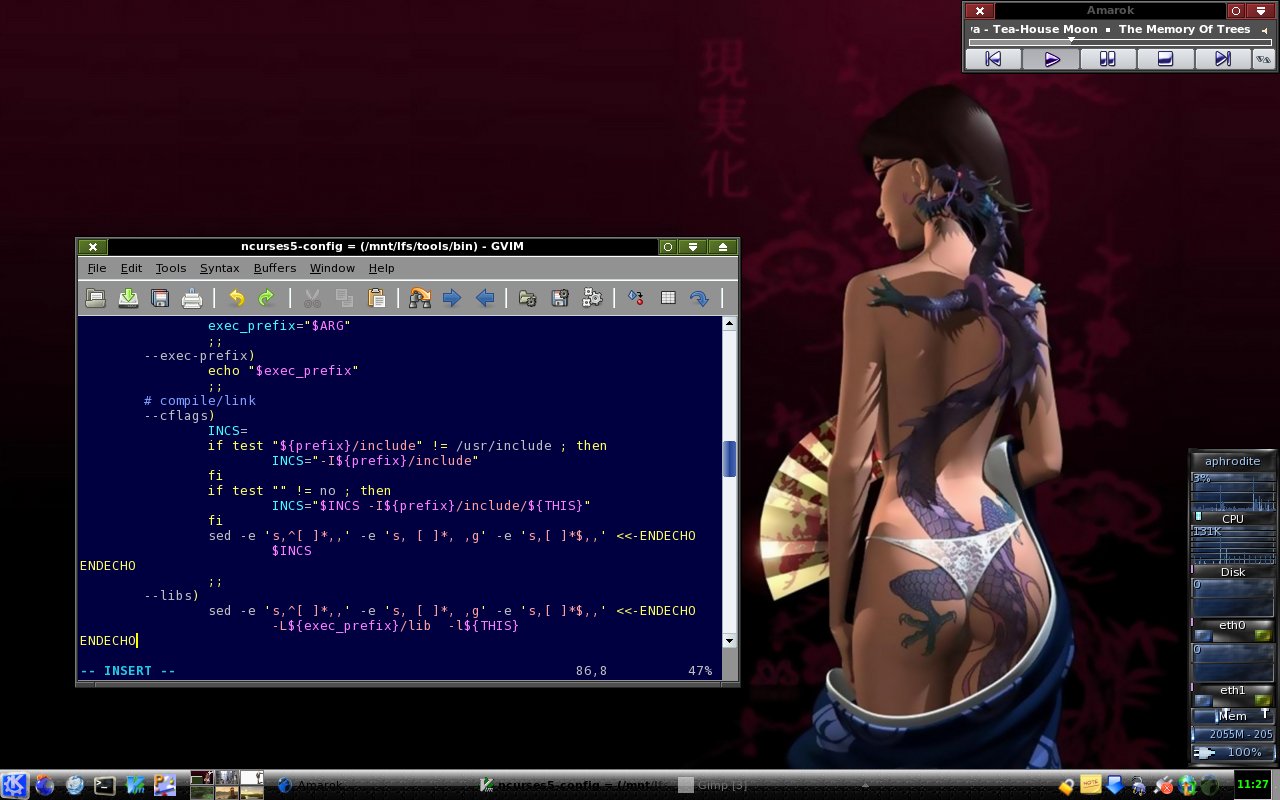Undo the last edit in GVIM

pos(236,298)
